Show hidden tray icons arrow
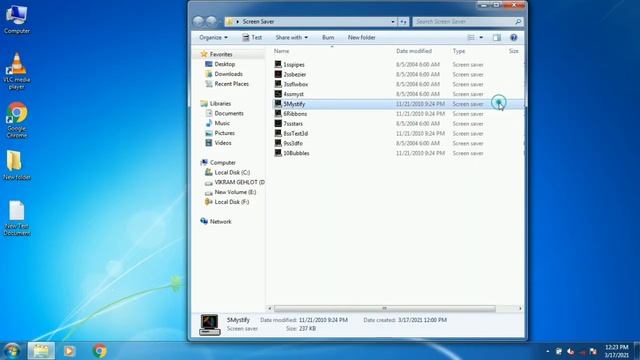The image size is (640, 360). click(x=547, y=351)
